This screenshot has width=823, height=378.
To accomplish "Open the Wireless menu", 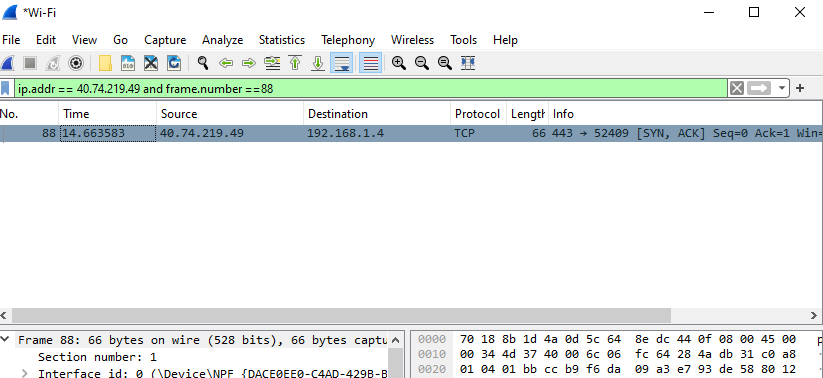I will 413,40.
